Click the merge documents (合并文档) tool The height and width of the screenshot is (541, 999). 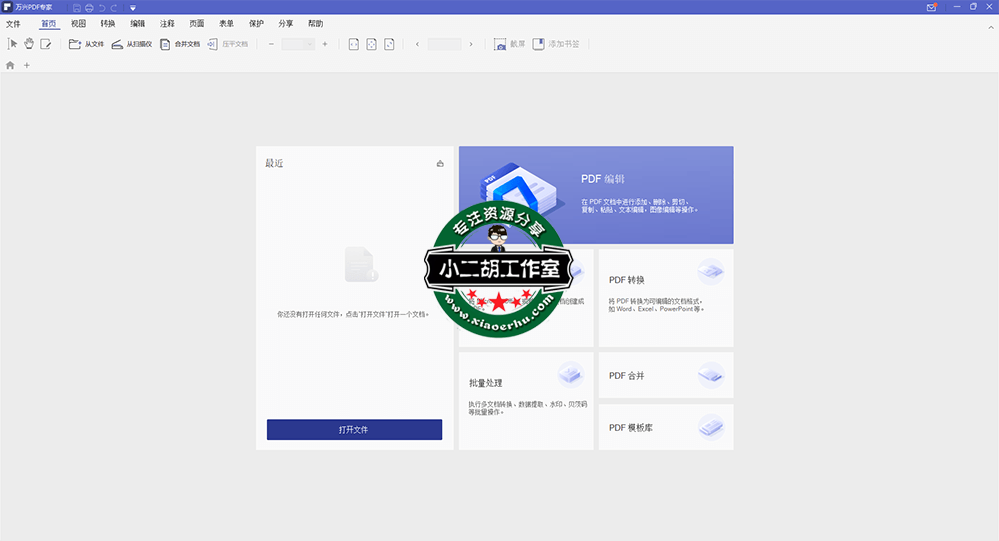pos(180,44)
